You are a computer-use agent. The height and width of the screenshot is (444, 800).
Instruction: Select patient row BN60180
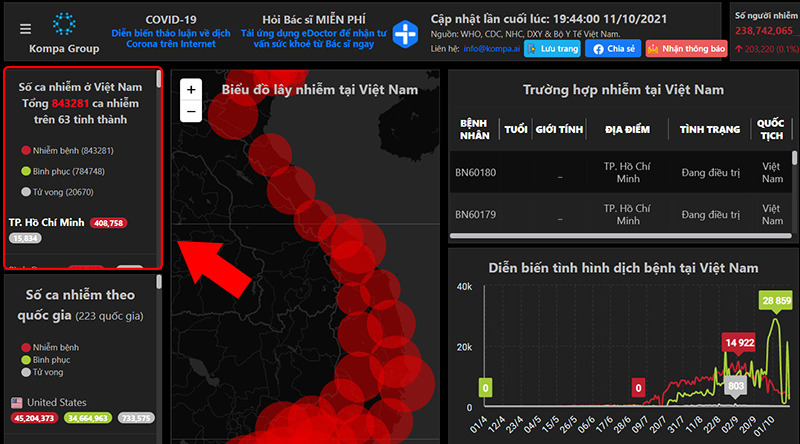621,172
